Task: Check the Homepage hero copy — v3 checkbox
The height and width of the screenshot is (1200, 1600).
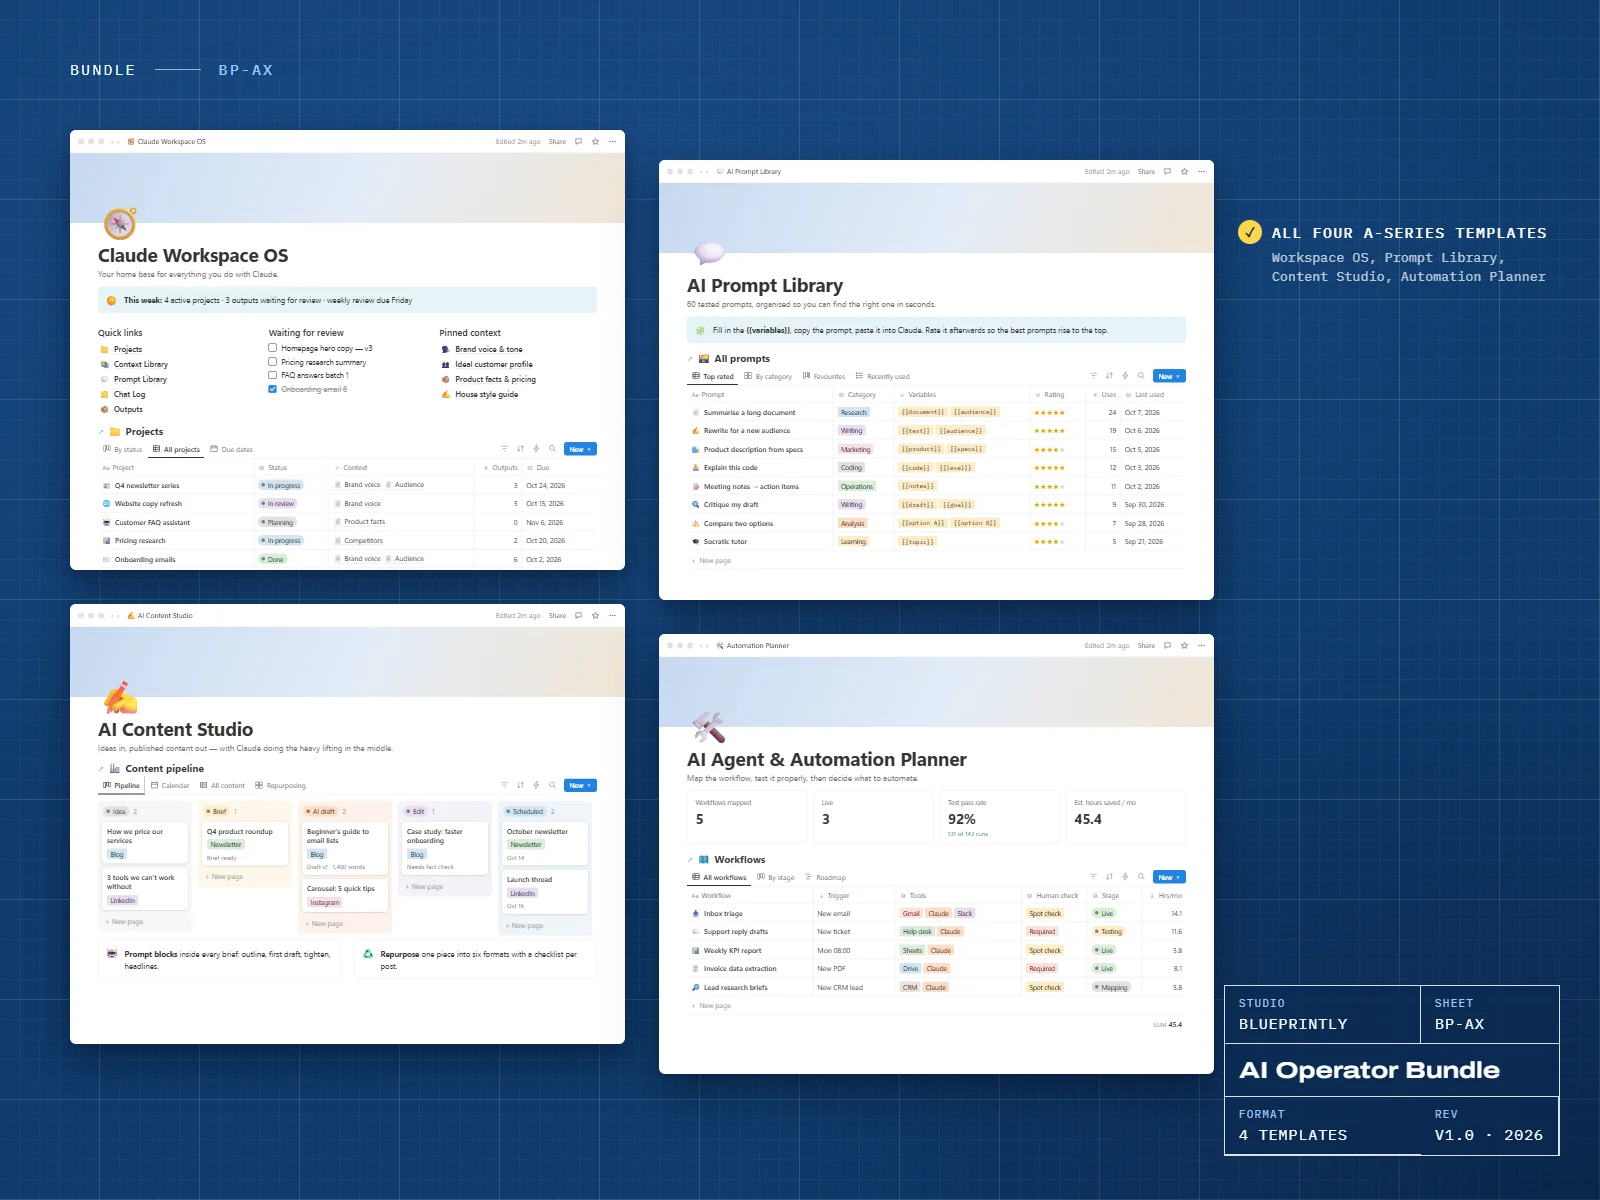Action: [272, 348]
